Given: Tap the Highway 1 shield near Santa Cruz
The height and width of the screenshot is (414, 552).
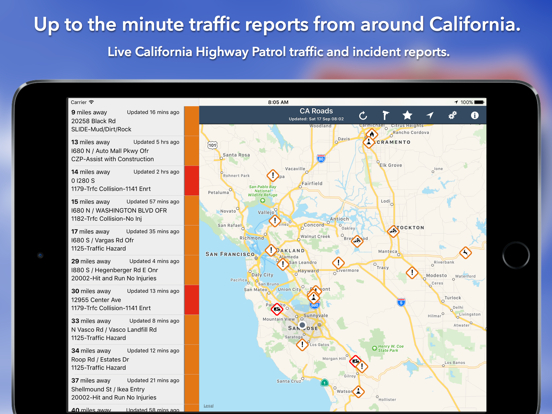Looking at the screenshot, I should pyautogui.click(x=324, y=382).
